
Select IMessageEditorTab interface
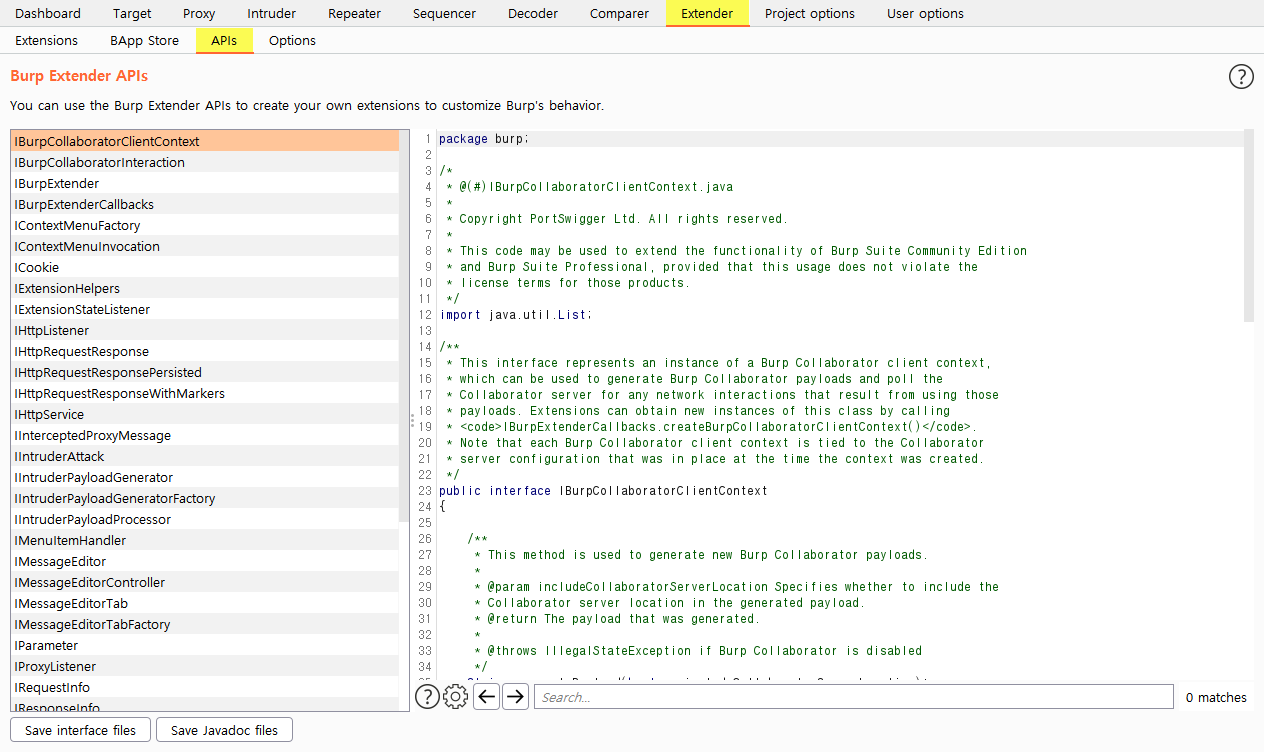[204, 603]
